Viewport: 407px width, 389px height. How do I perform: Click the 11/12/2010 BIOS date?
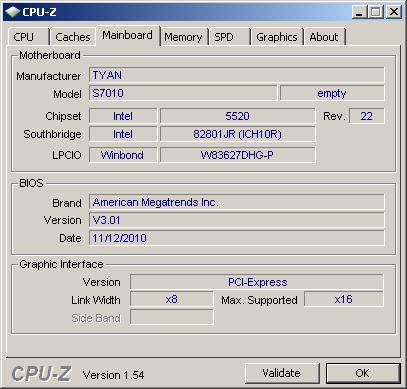pyautogui.click(x=237, y=238)
